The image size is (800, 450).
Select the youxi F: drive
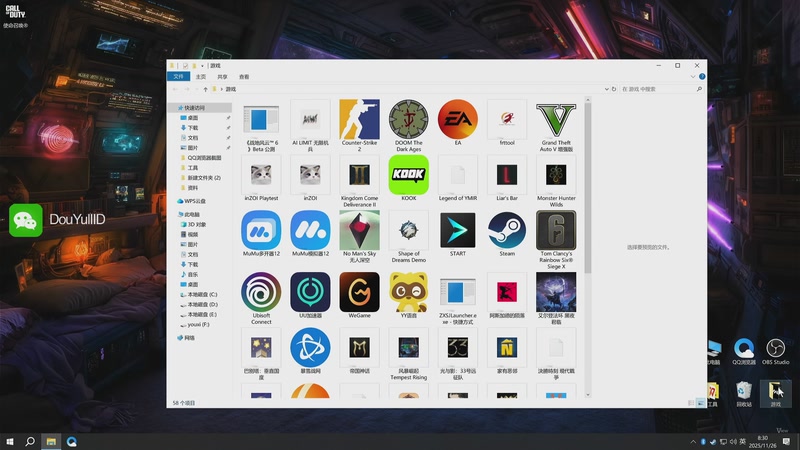194,324
